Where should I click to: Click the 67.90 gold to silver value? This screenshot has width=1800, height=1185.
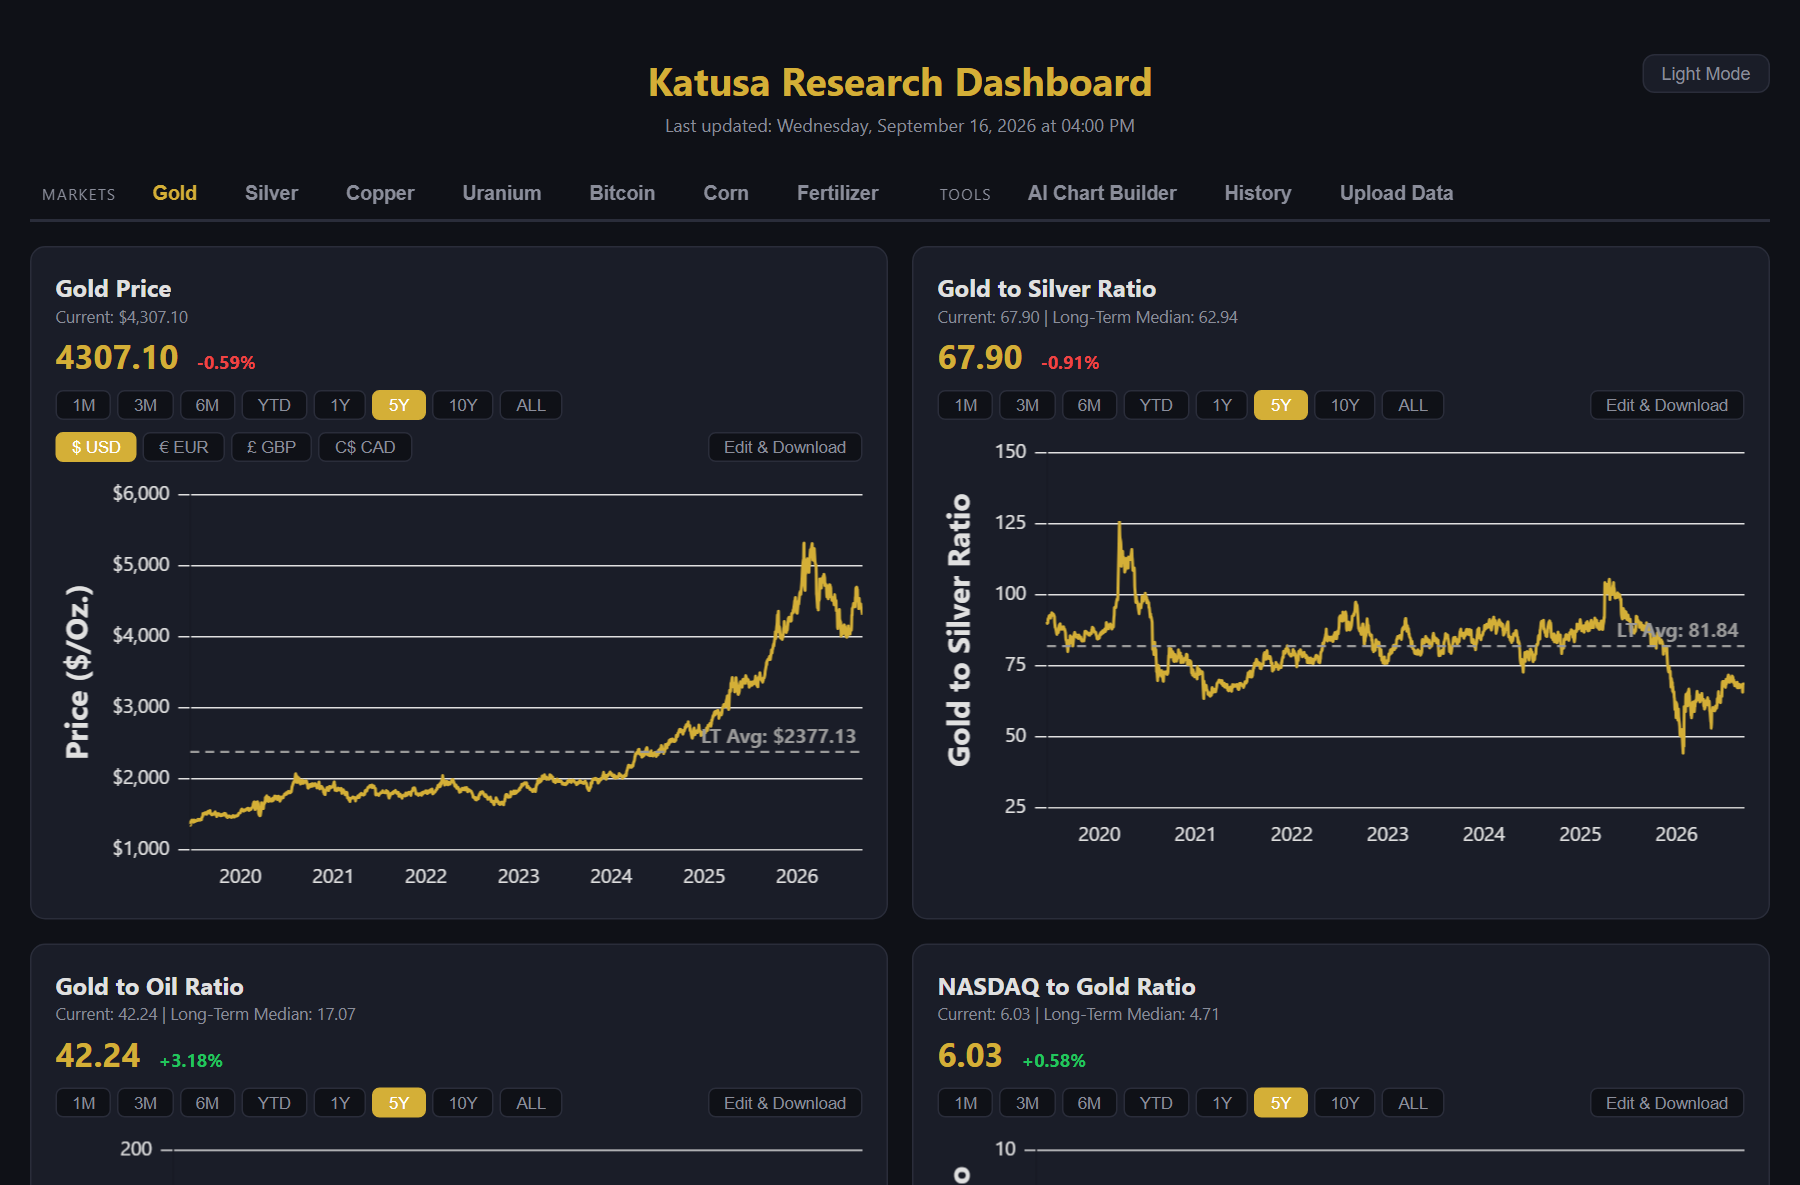(980, 358)
